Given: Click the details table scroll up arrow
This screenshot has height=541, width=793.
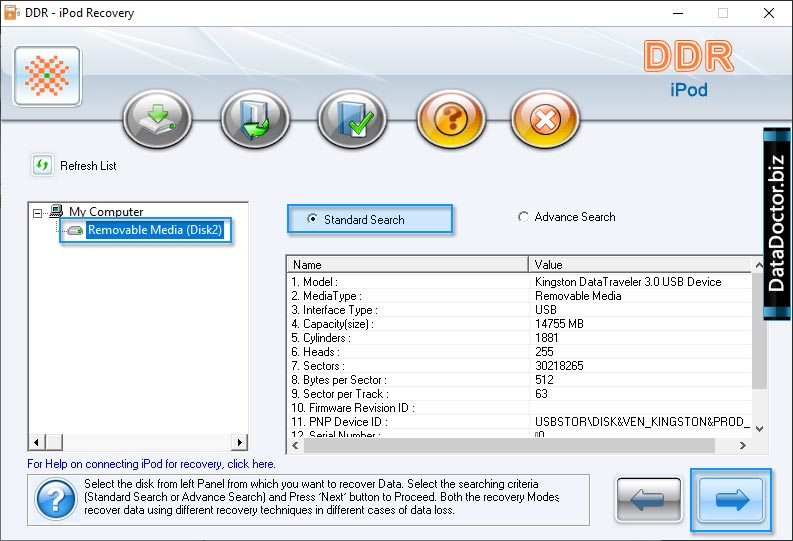Looking at the screenshot, I should tap(759, 265).
